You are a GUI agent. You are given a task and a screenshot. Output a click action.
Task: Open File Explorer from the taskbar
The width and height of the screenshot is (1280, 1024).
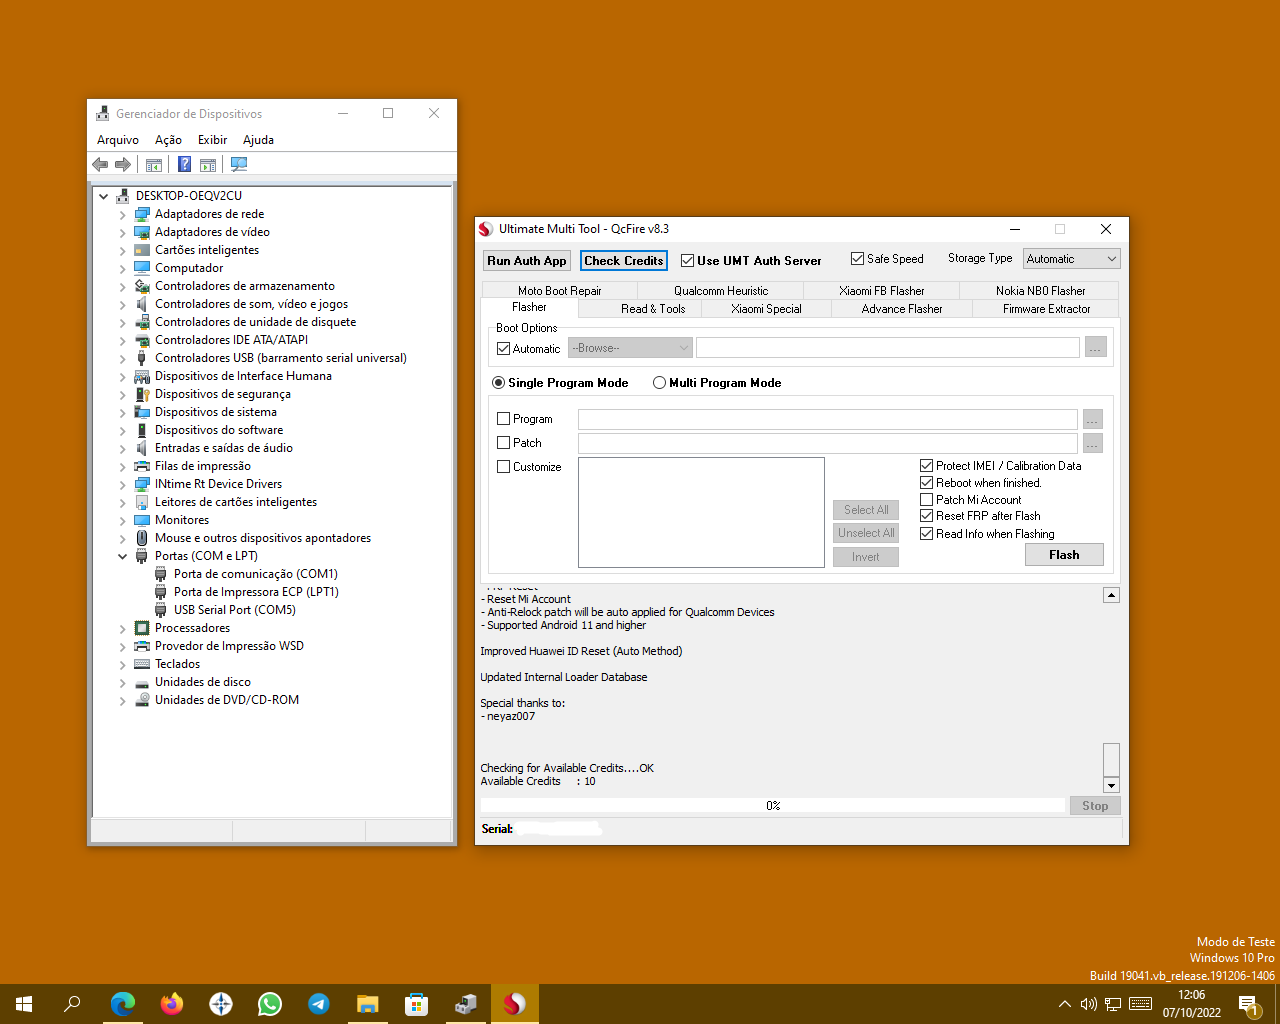[x=368, y=1004]
